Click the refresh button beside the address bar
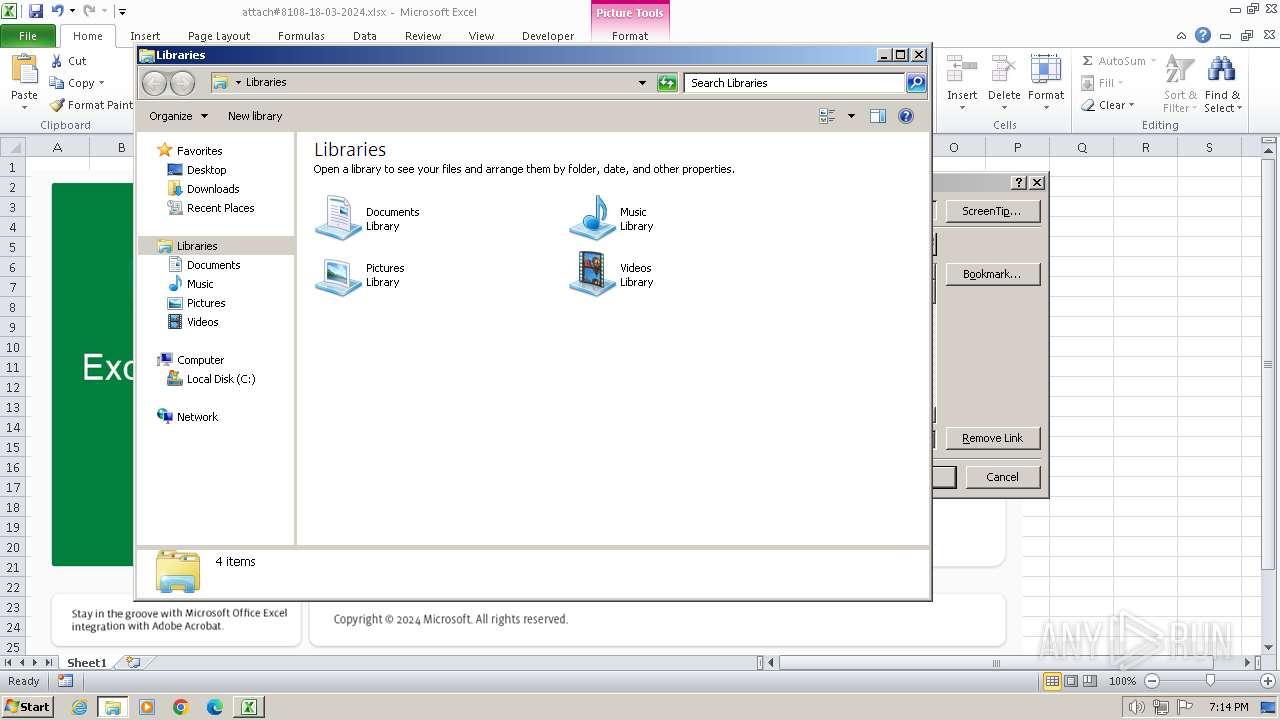Screen dimensions: 1280x720 667,83
